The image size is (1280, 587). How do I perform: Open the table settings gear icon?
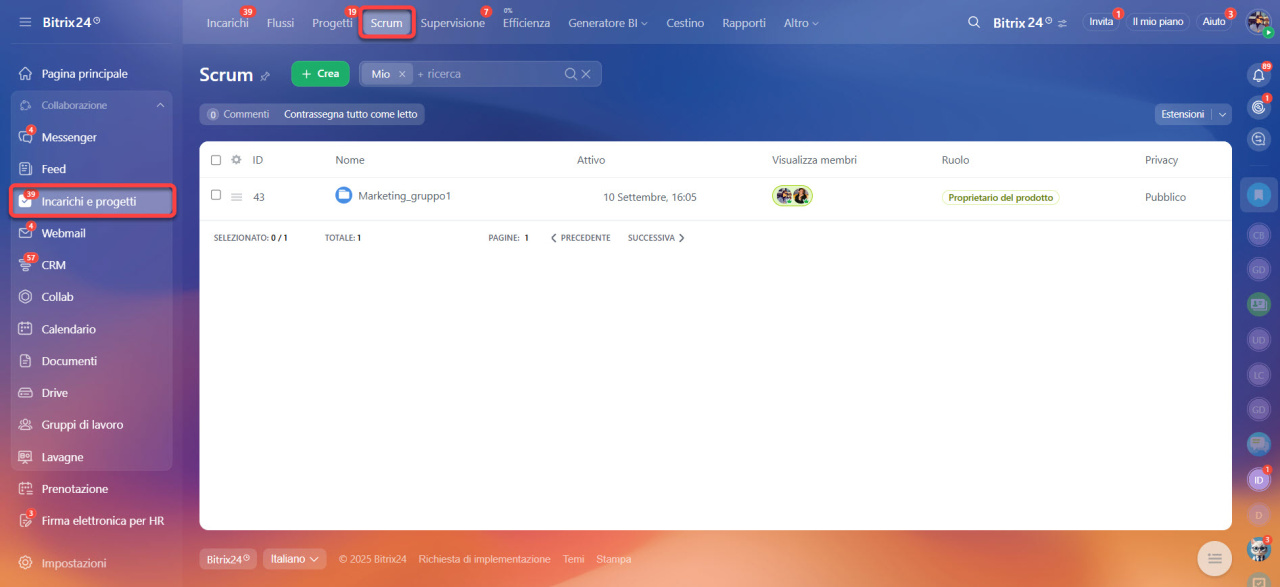237,160
